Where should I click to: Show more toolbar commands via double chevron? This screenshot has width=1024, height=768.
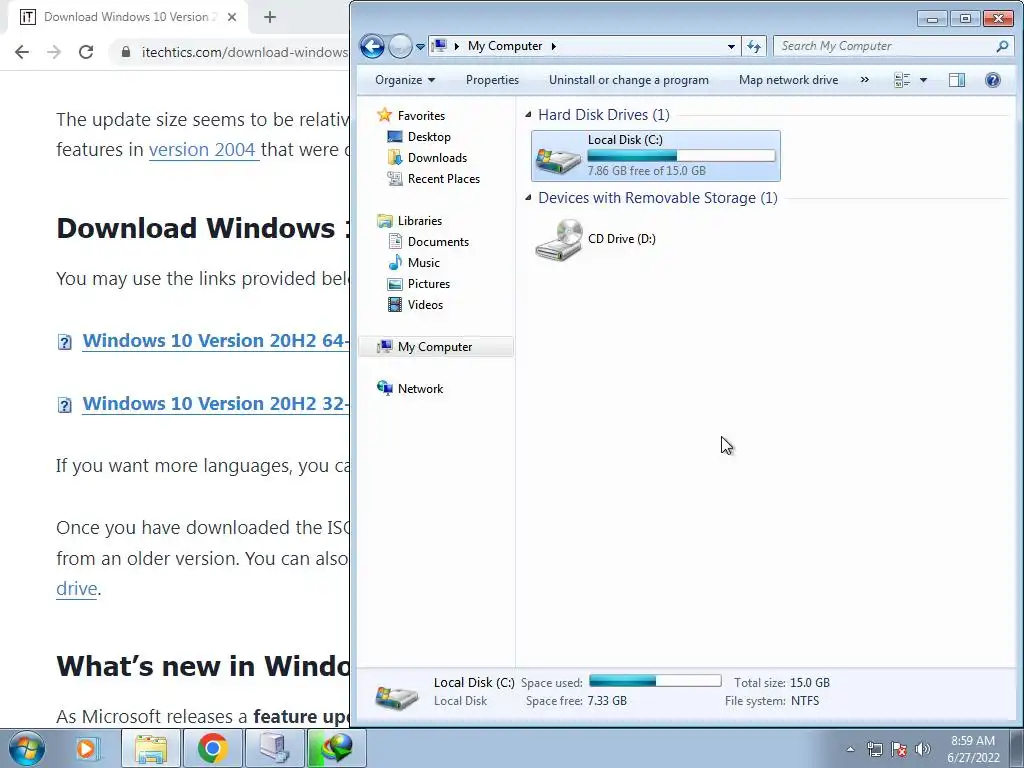pos(865,80)
